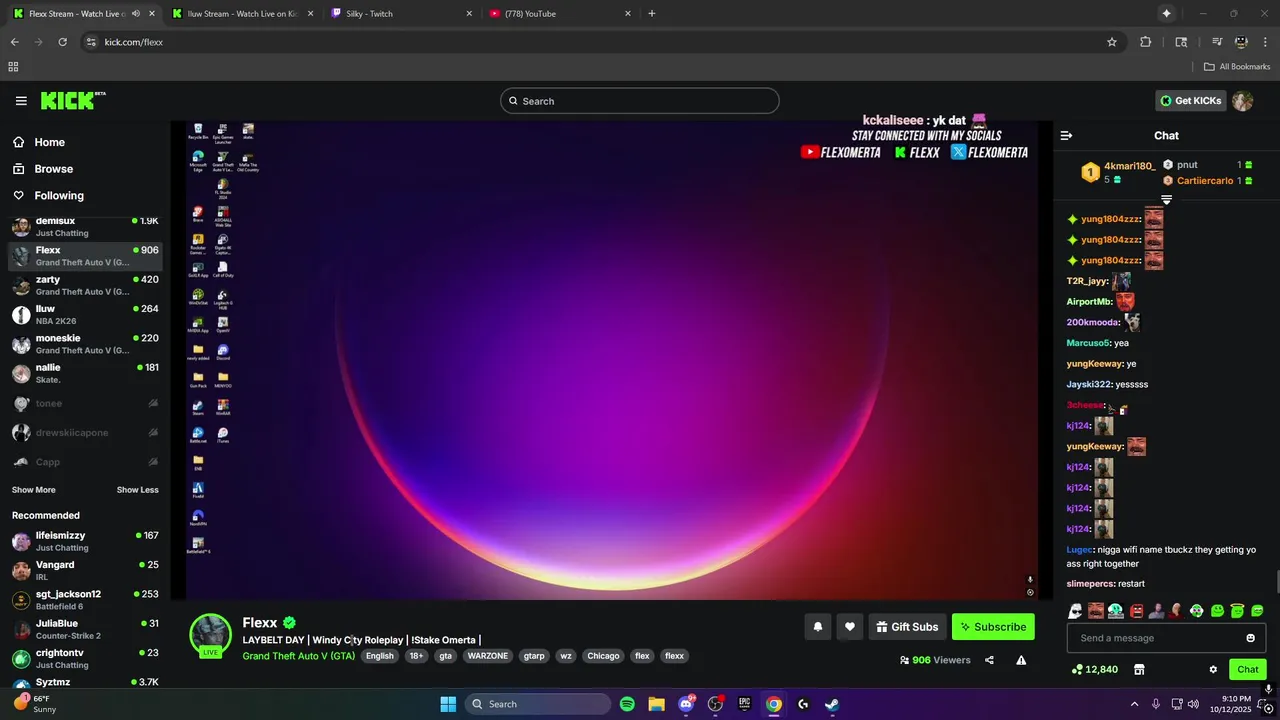Insert the green halo emote

click(x=1237, y=611)
